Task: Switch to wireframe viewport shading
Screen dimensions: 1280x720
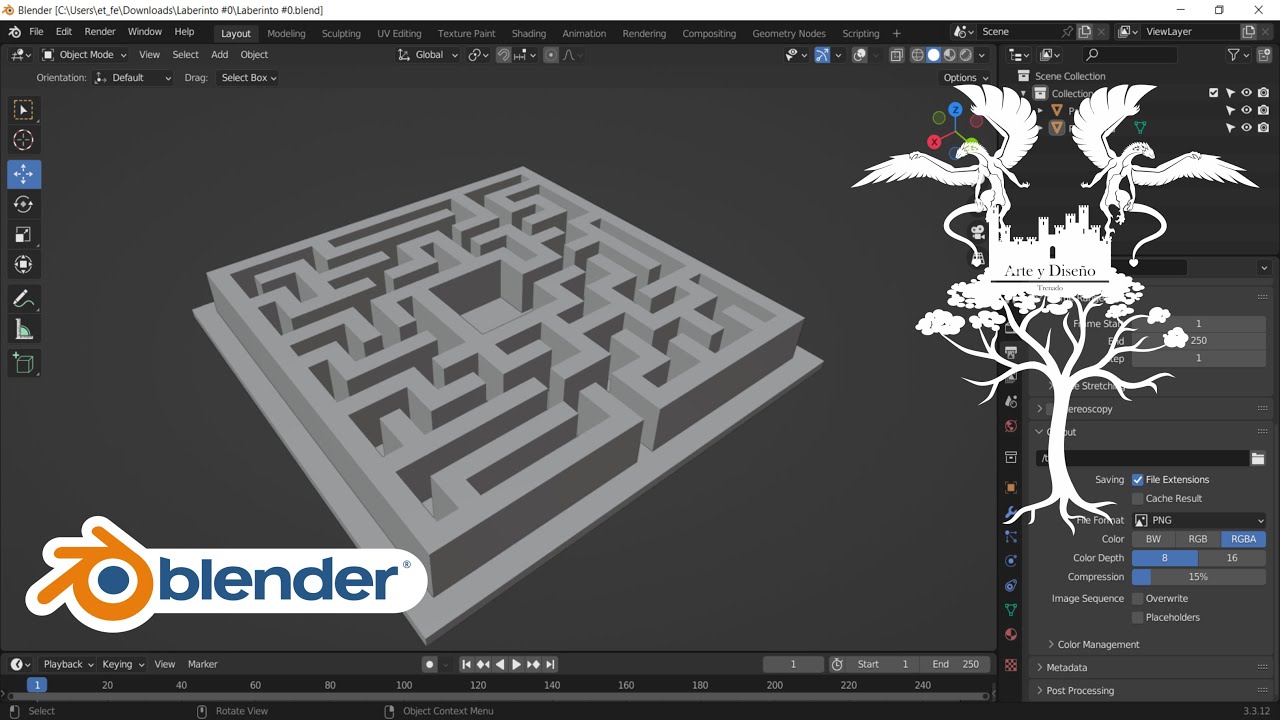Action: (917, 55)
